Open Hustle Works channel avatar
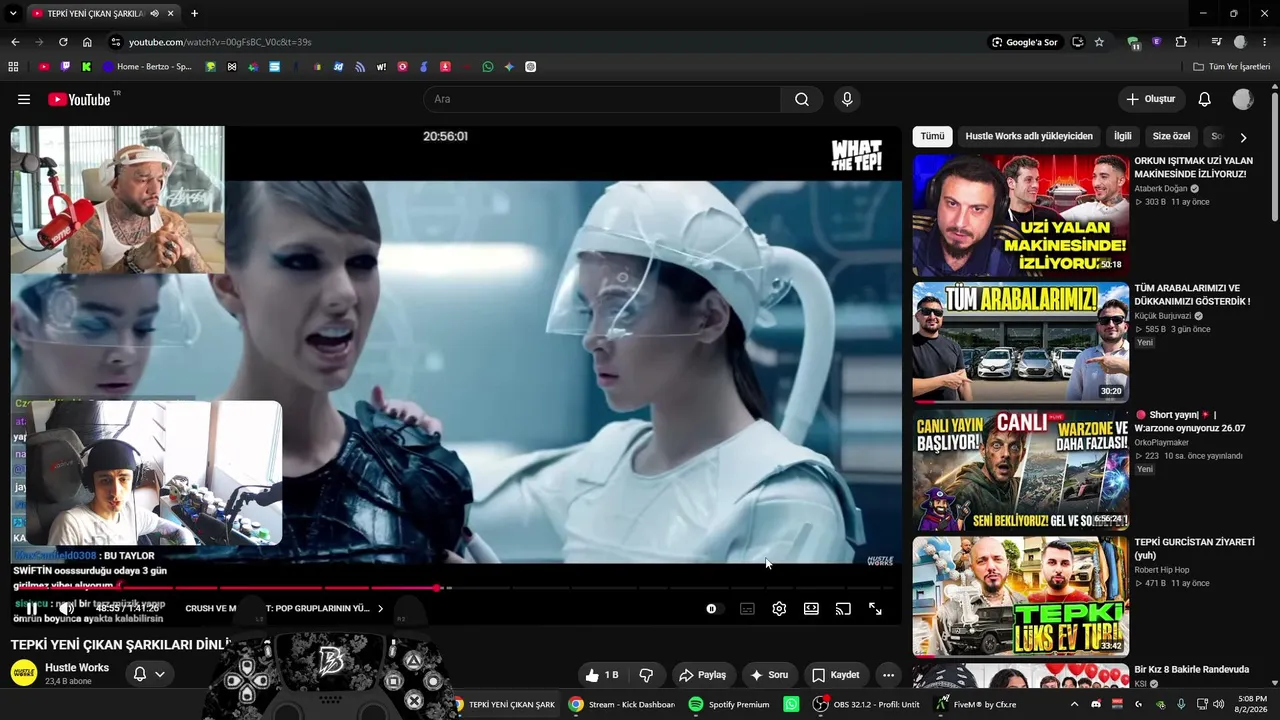The height and width of the screenshot is (720, 1280). (24, 673)
